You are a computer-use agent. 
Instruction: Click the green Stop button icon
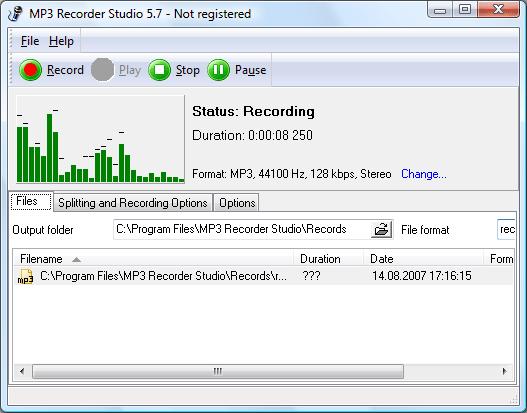point(159,70)
